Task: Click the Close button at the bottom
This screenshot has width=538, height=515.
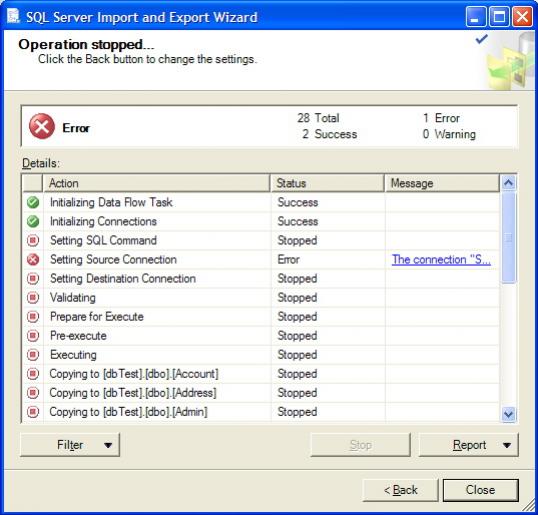Action: click(x=480, y=490)
